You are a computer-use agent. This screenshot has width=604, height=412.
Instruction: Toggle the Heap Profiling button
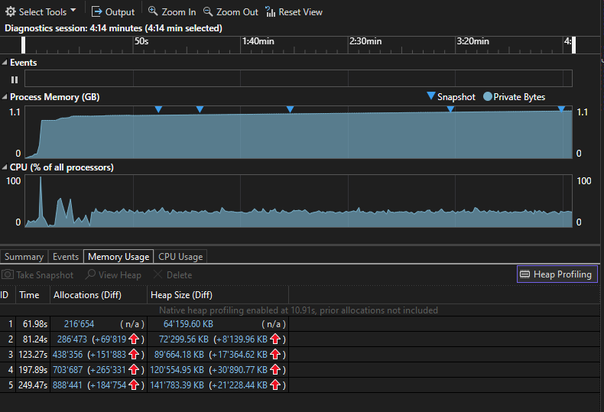click(x=557, y=274)
